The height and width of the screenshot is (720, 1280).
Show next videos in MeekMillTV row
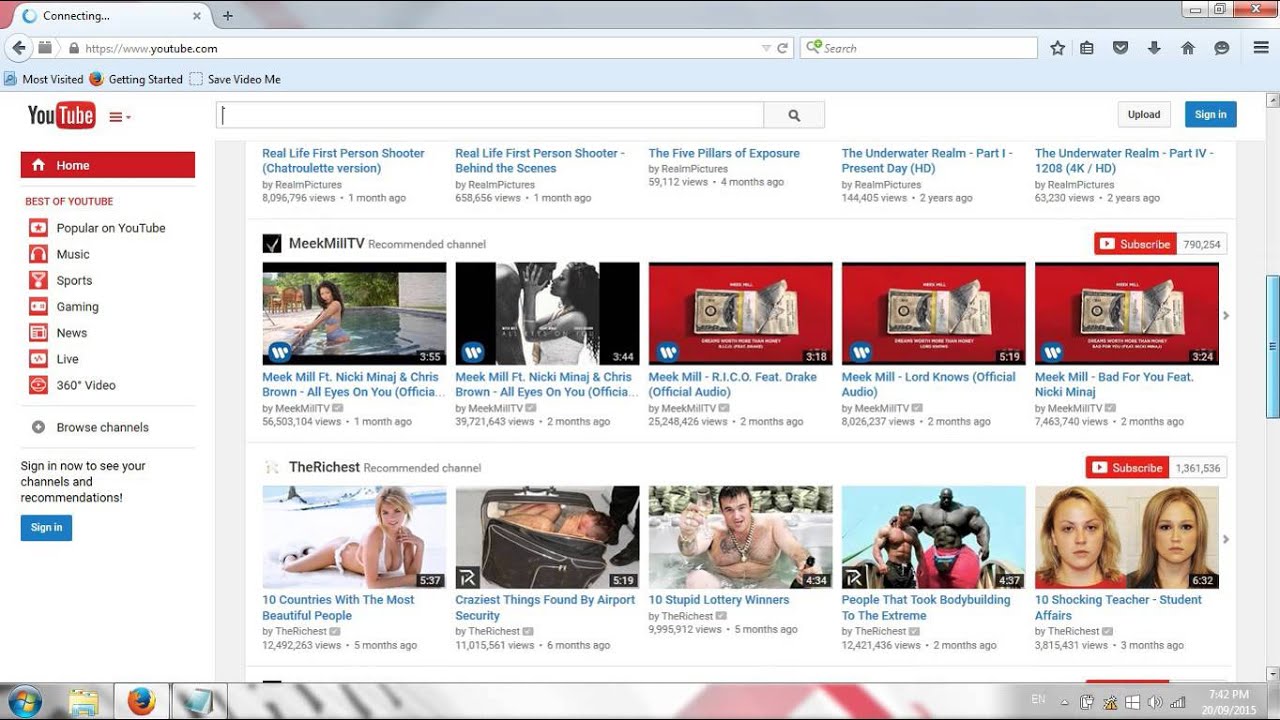[x=1226, y=316]
